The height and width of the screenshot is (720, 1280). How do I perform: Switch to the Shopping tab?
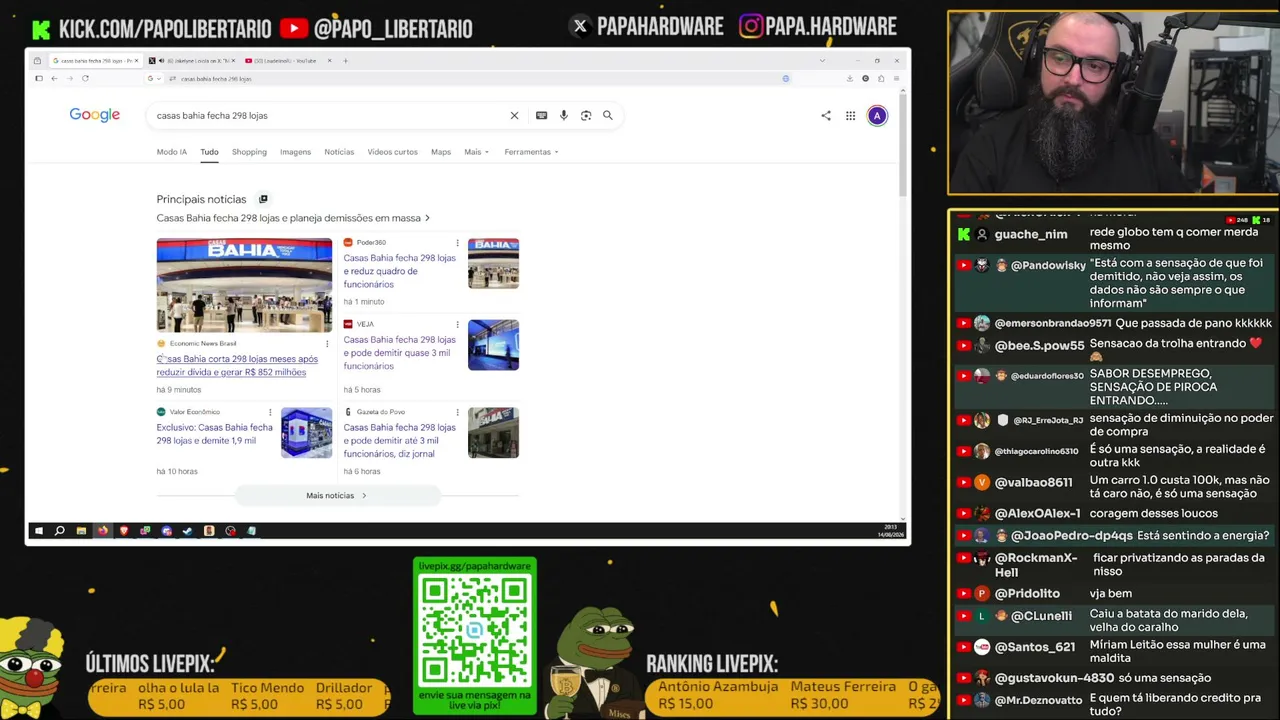tap(249, 152)
